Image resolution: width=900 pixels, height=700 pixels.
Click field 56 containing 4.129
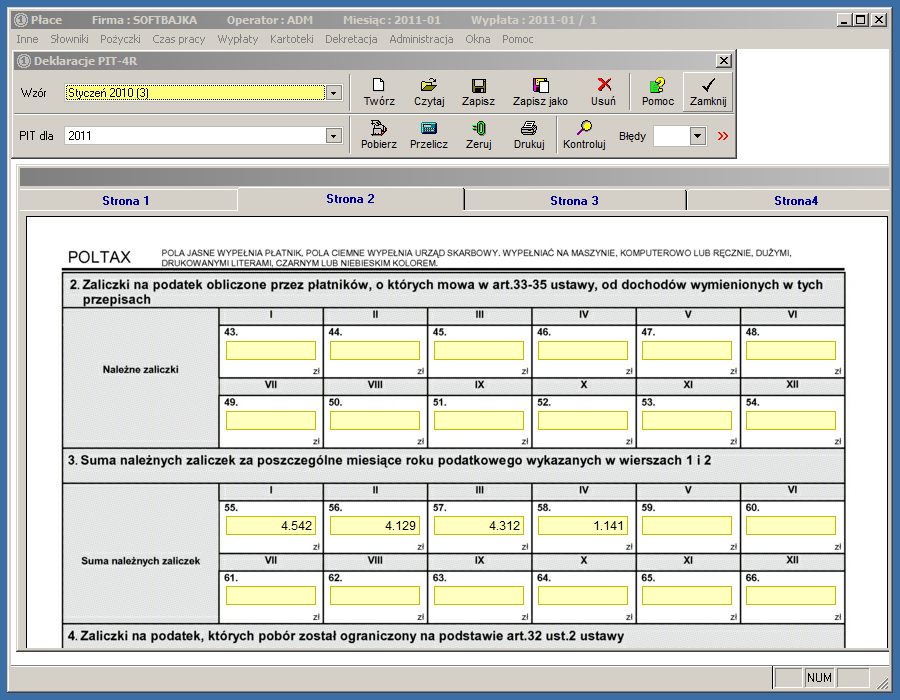click(x=375, y=526)
